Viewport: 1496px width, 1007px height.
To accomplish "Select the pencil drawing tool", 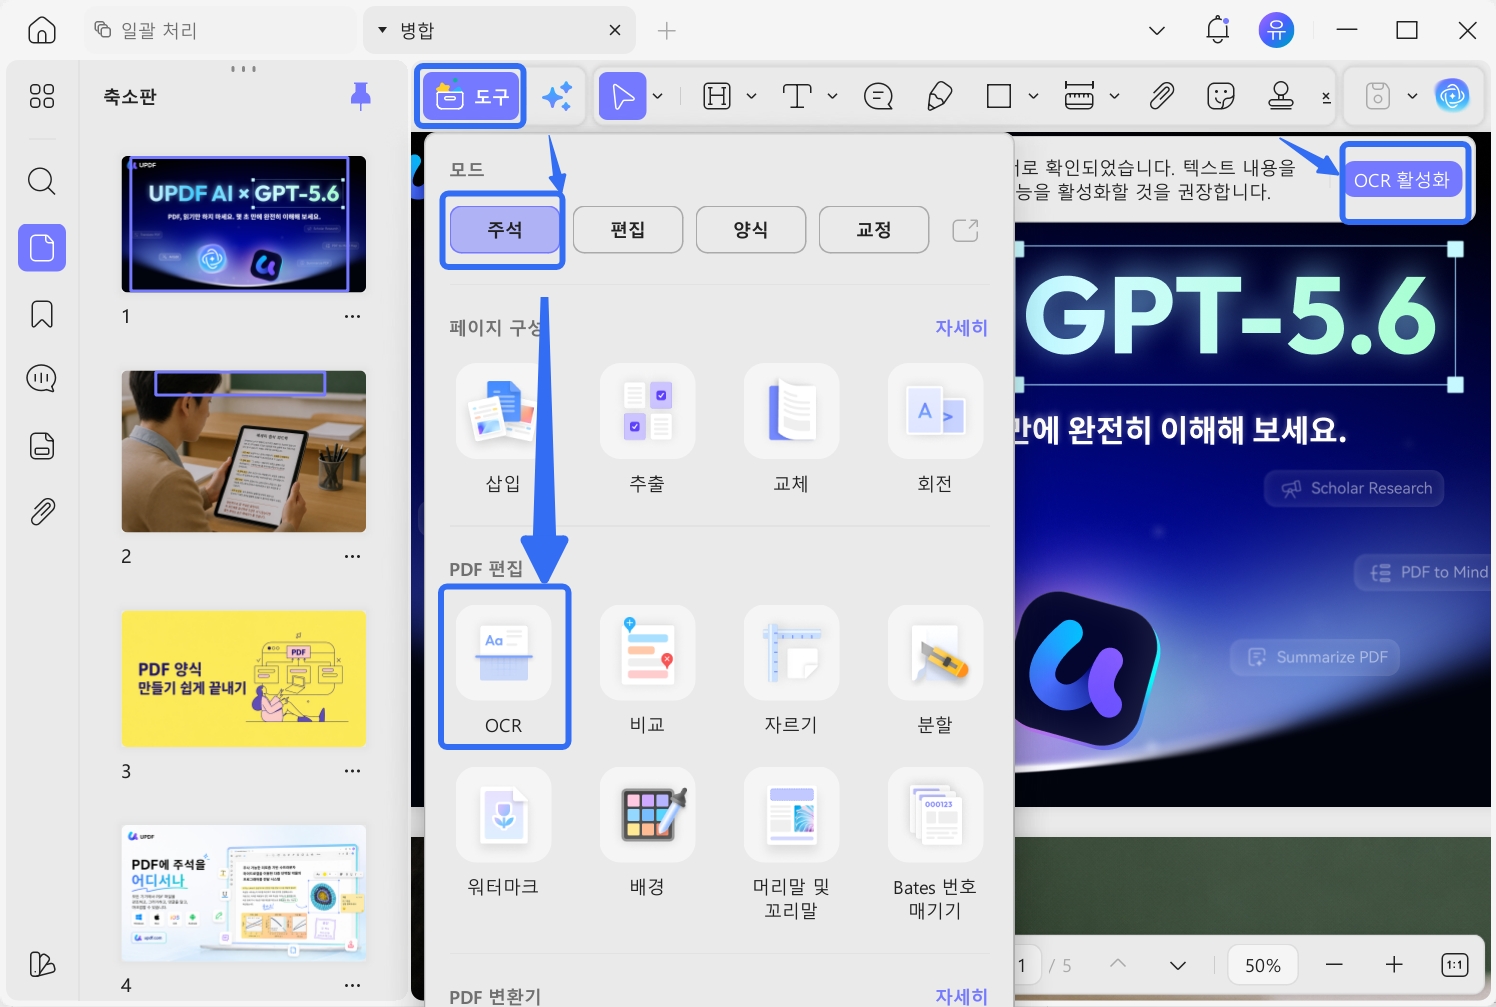I will (939, 96).
